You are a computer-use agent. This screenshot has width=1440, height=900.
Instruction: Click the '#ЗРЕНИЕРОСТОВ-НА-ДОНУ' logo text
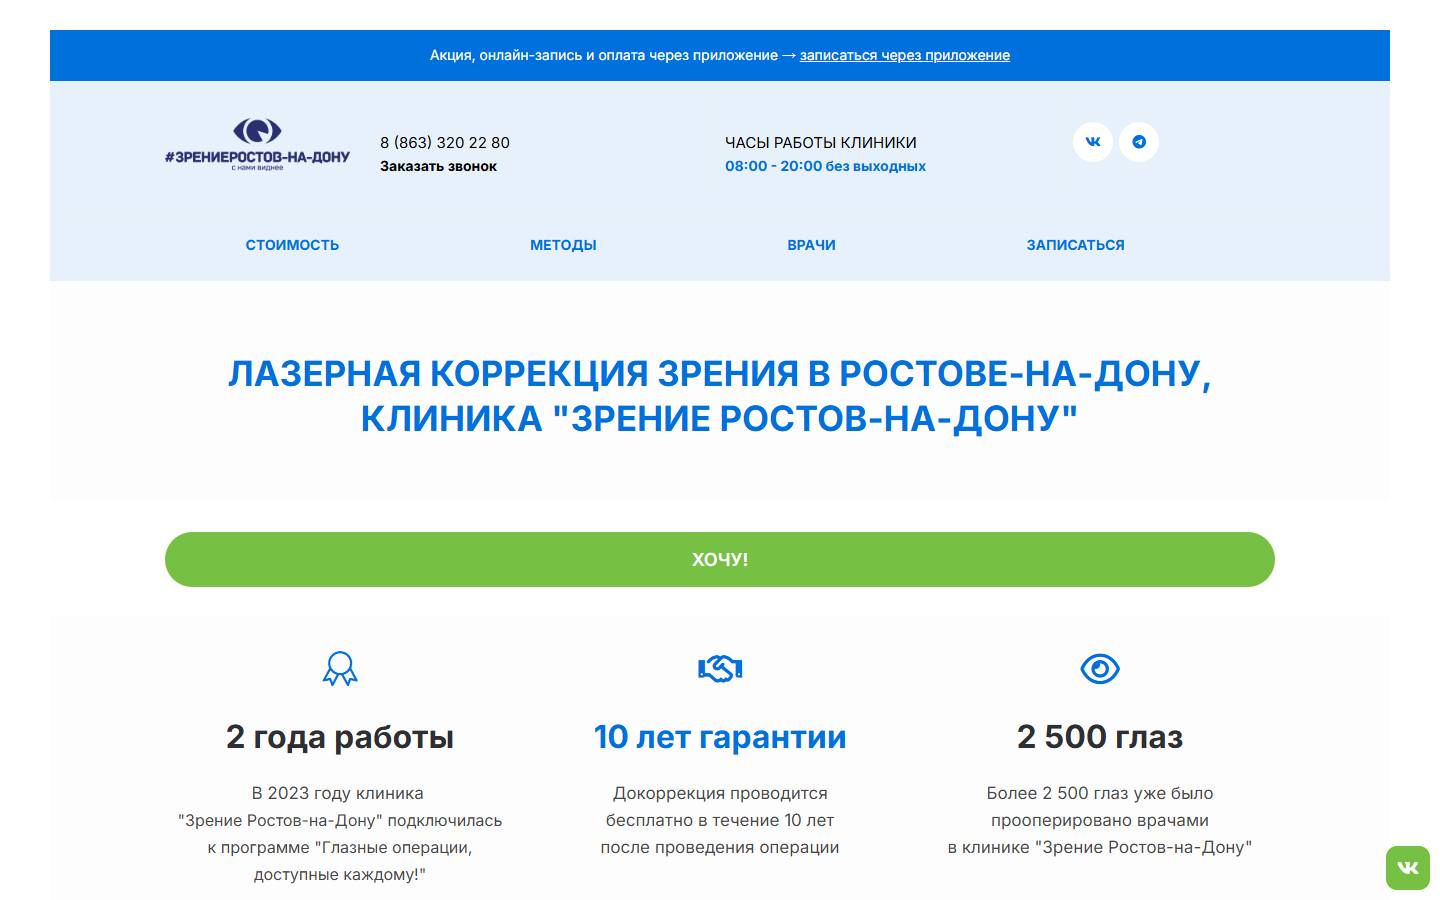point(257,157)
